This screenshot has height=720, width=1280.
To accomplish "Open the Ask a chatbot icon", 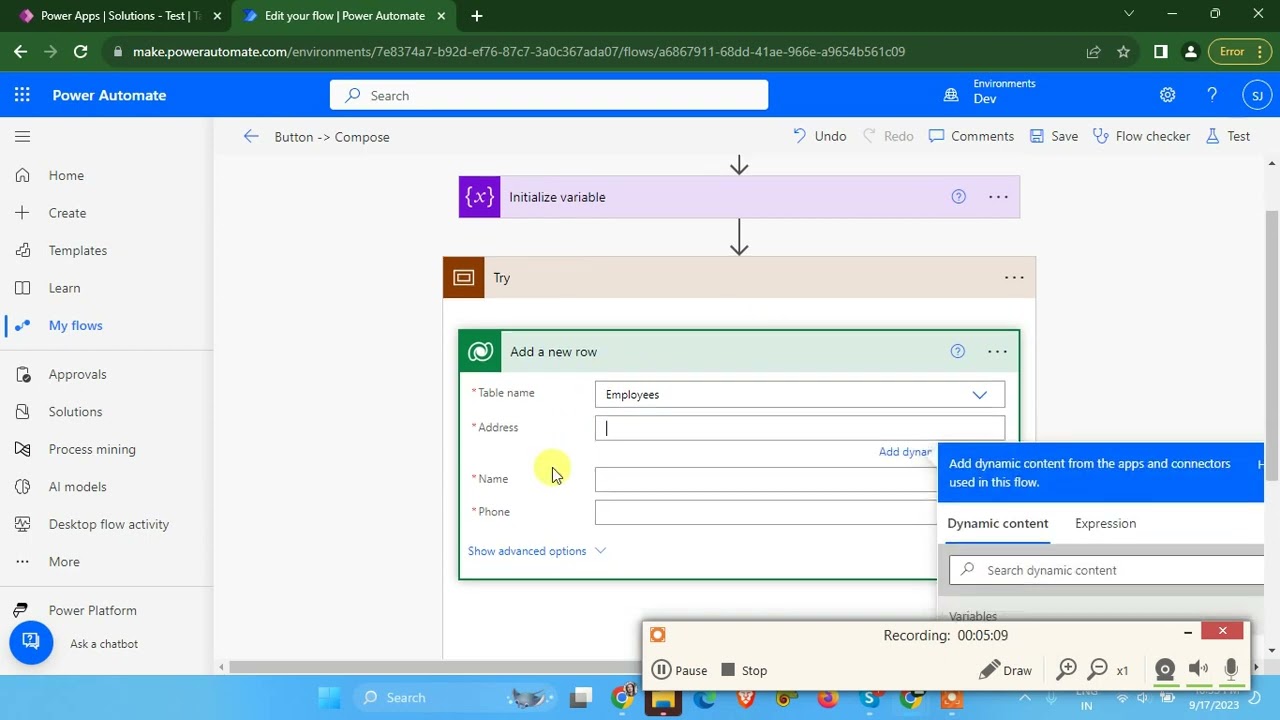I will (x=31, y=642).
